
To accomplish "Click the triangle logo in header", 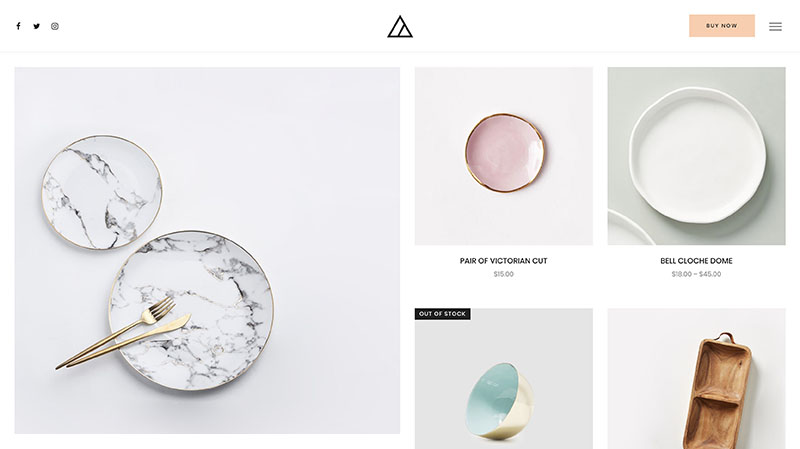I will pyautogui.click(x=400, y=27).
